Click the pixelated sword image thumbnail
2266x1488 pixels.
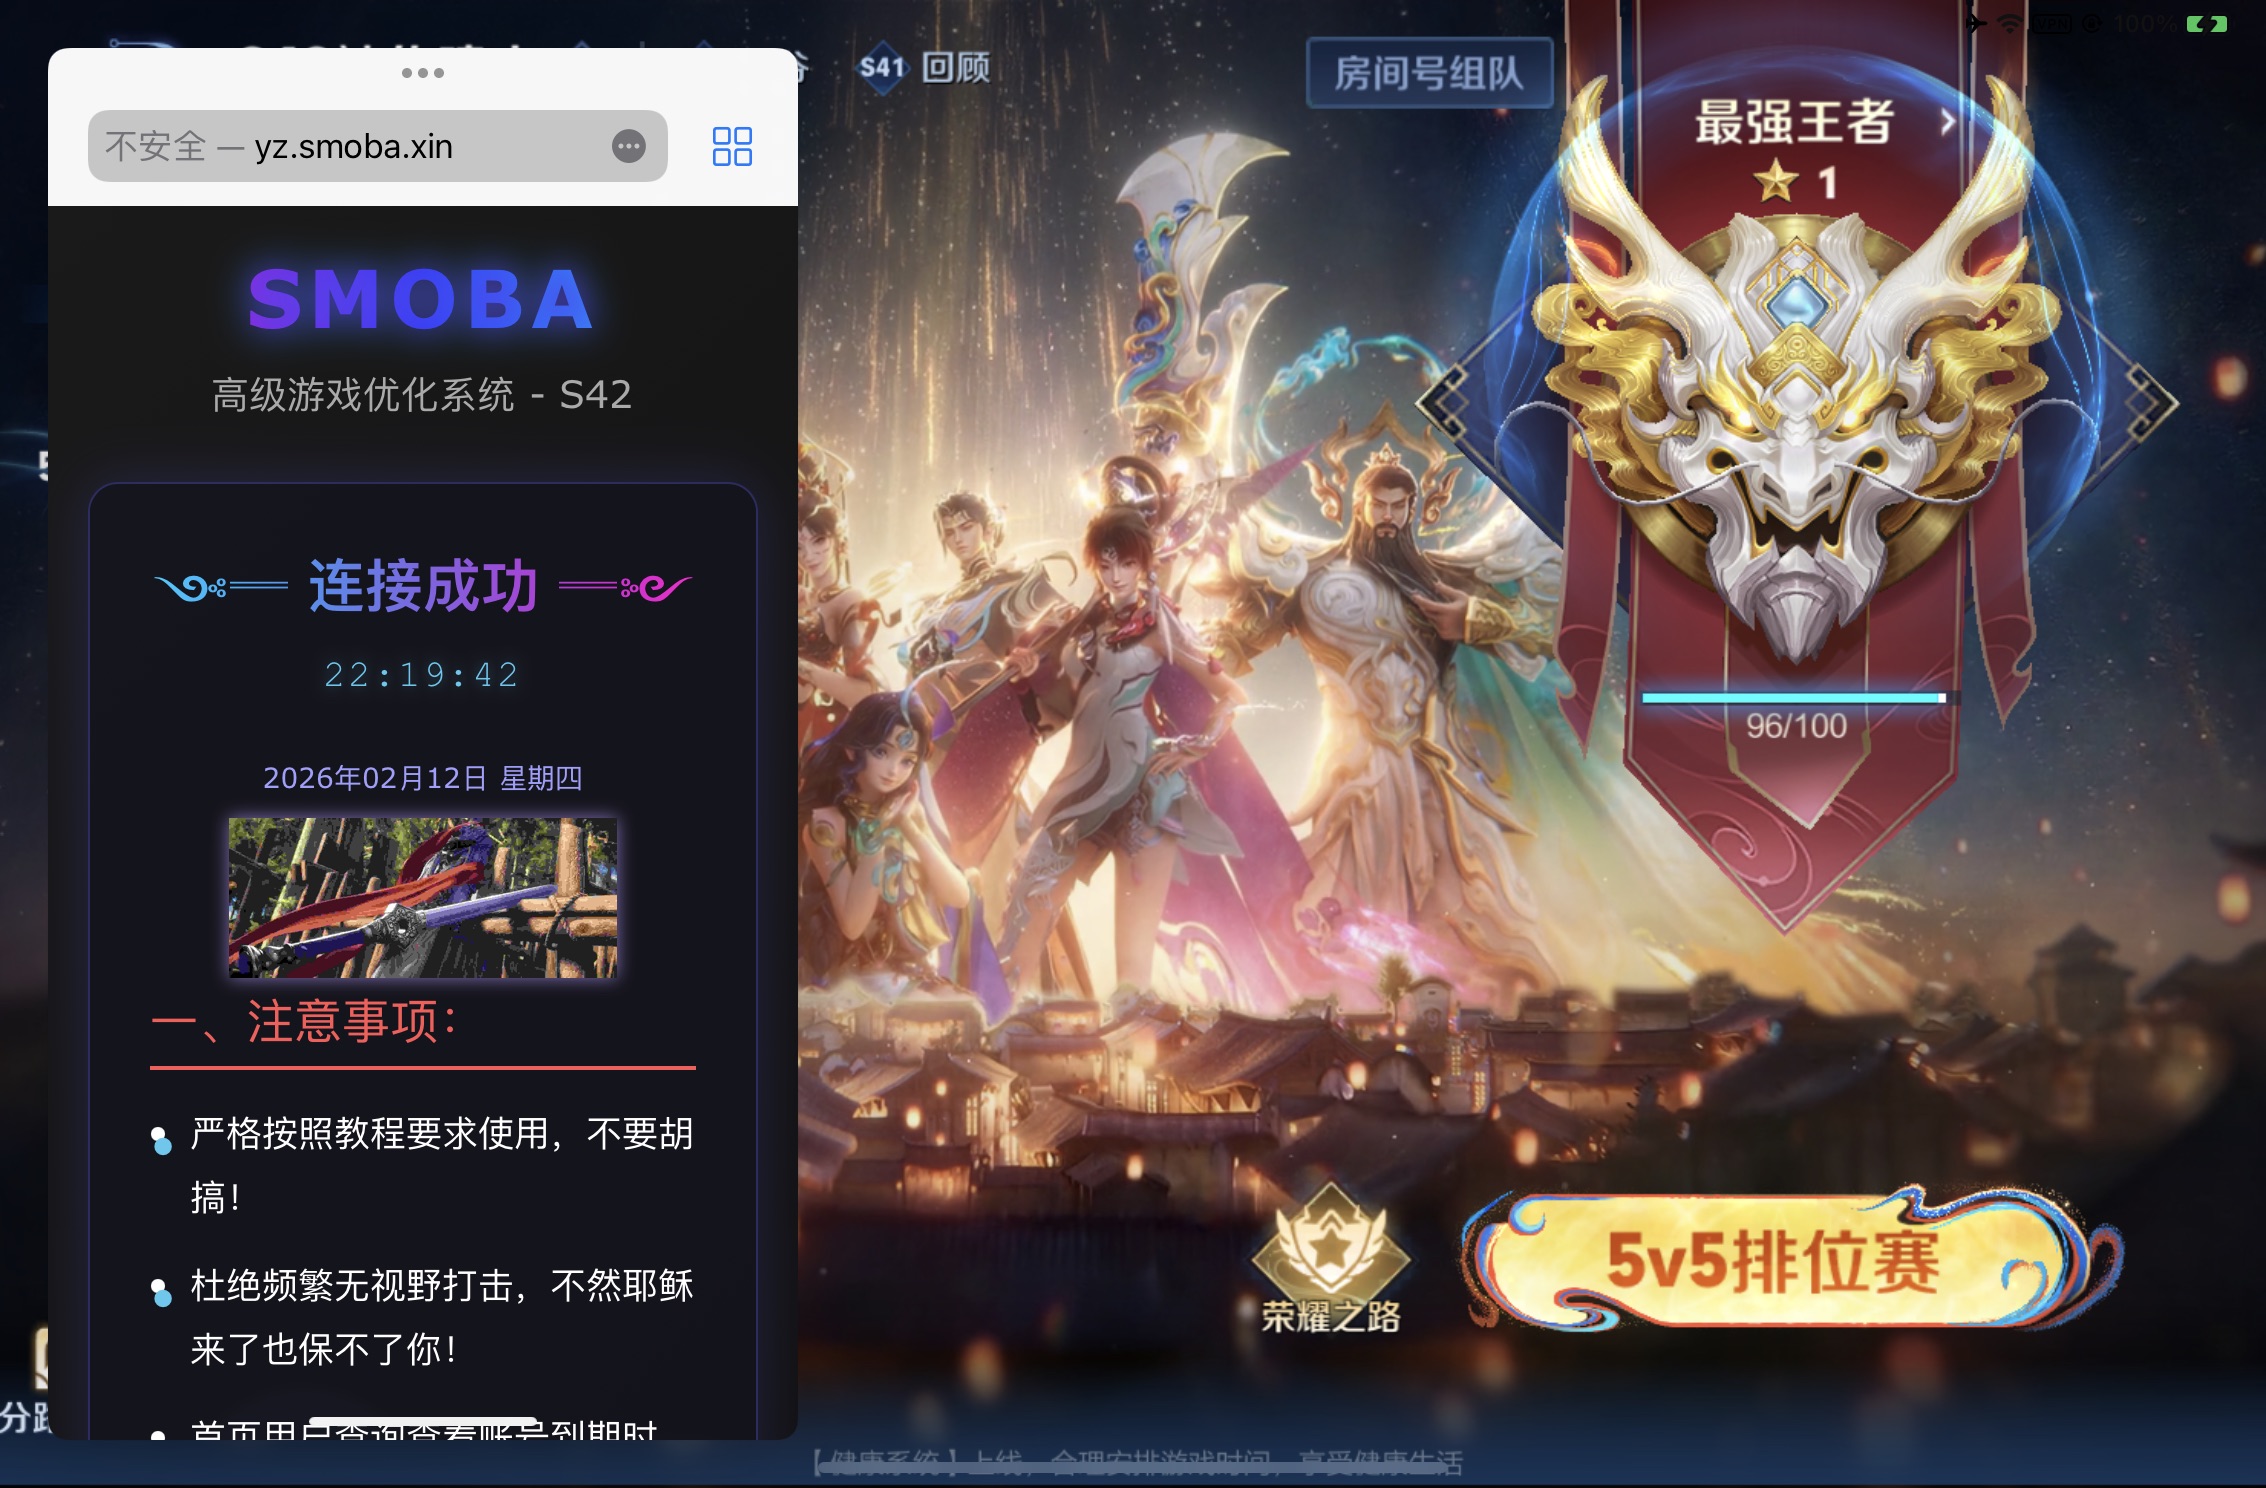pos(423,897)
